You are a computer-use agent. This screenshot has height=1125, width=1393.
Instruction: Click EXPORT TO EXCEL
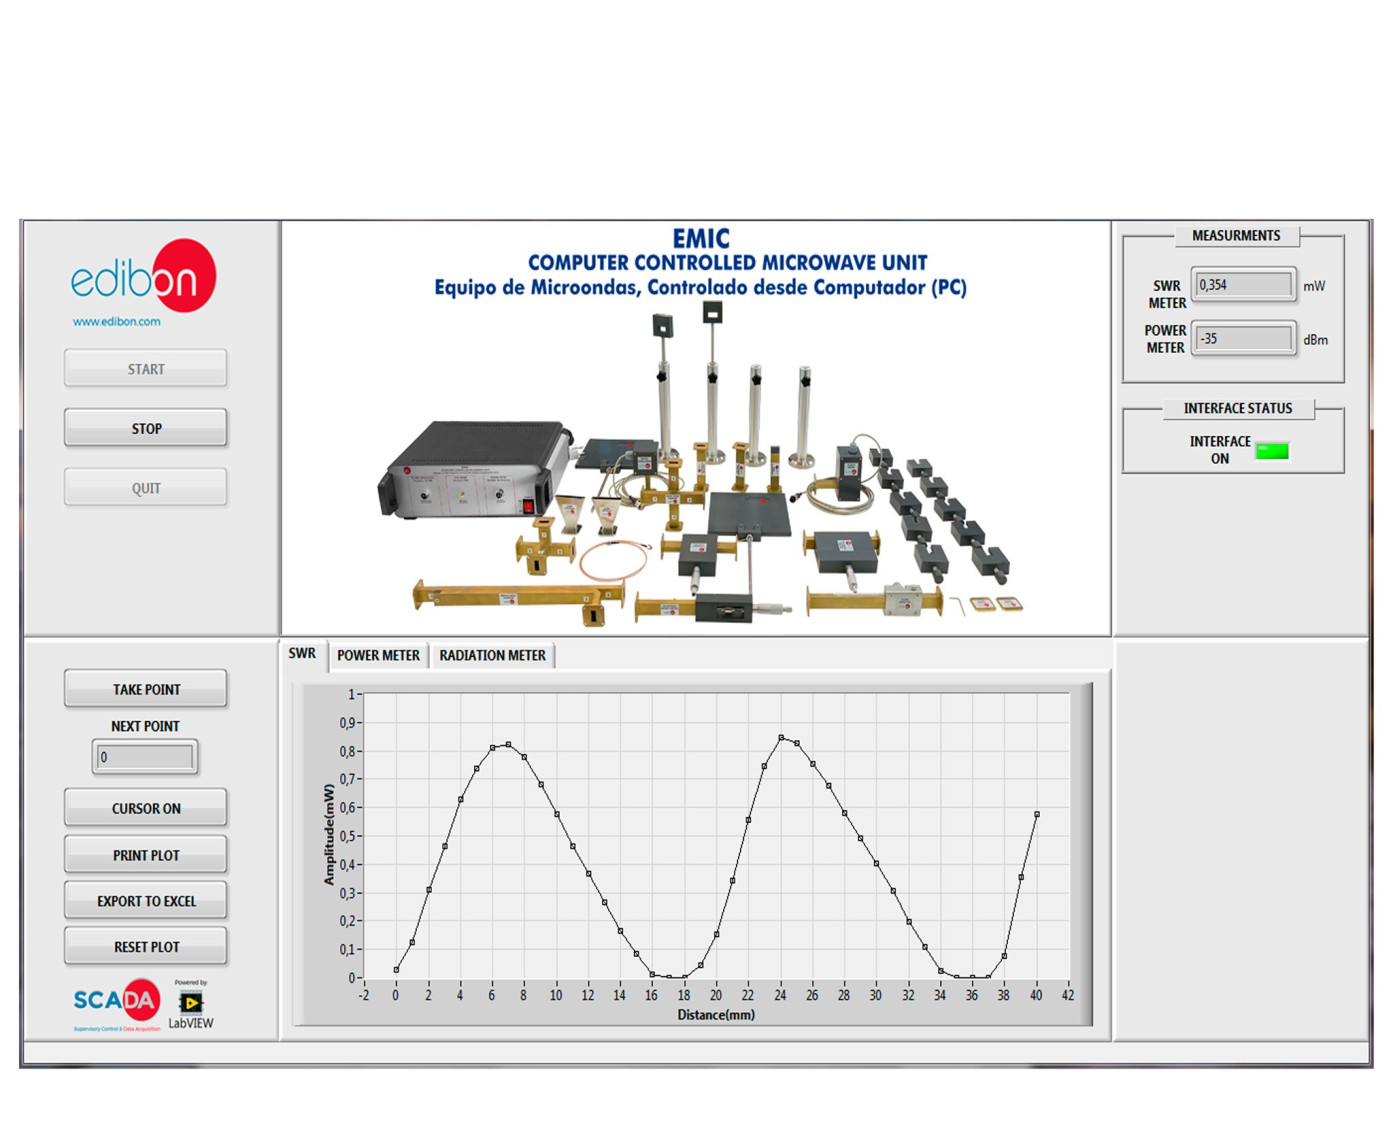click(x=145, y=900)
